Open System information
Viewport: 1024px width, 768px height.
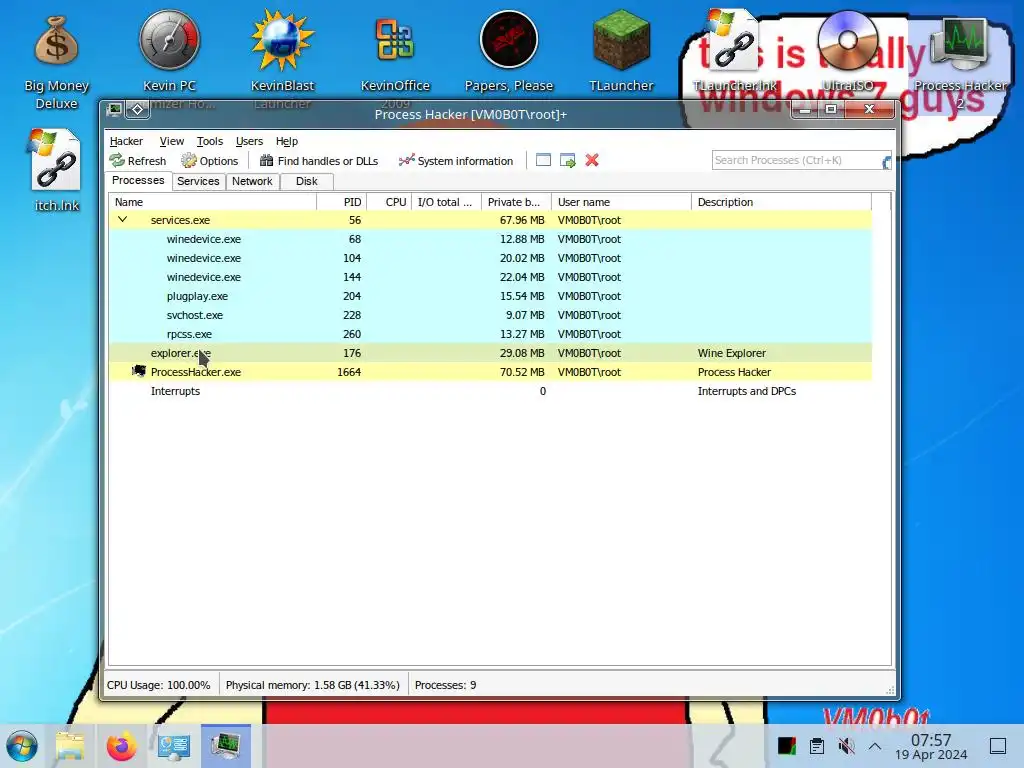click(x=456, y=161)
